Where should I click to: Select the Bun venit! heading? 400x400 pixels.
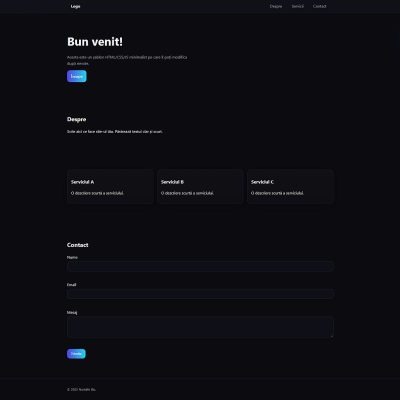pyautogui.click(x=95, y=42)
